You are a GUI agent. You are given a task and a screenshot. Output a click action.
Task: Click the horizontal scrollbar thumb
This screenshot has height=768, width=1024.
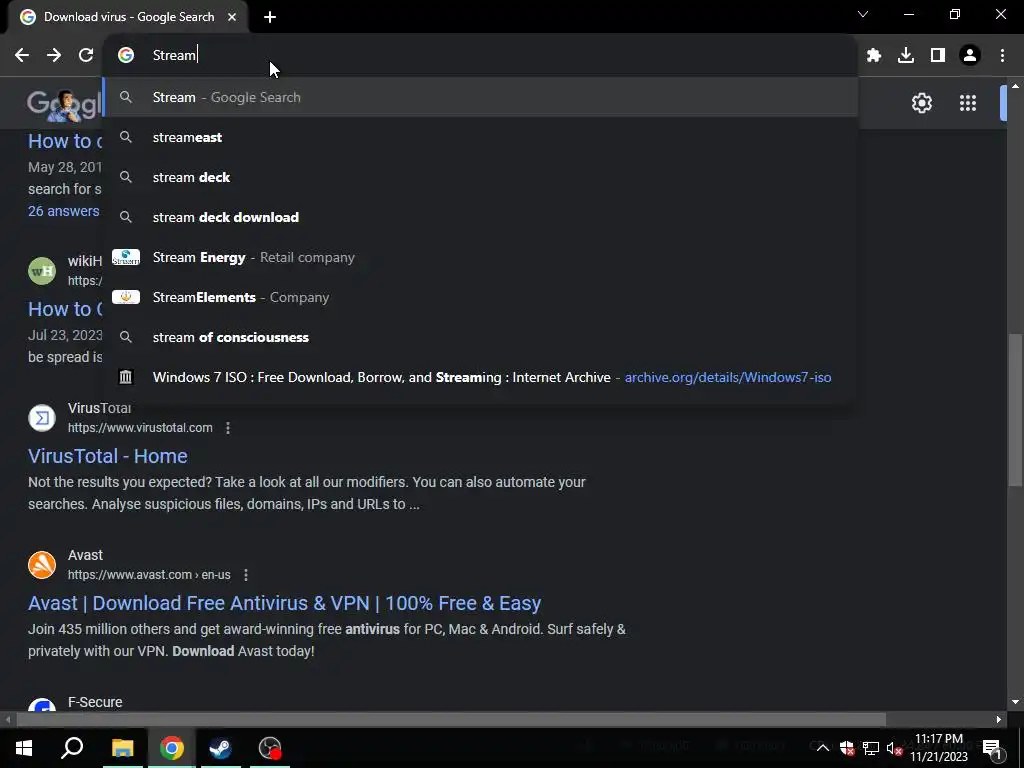tap(451, 720)
